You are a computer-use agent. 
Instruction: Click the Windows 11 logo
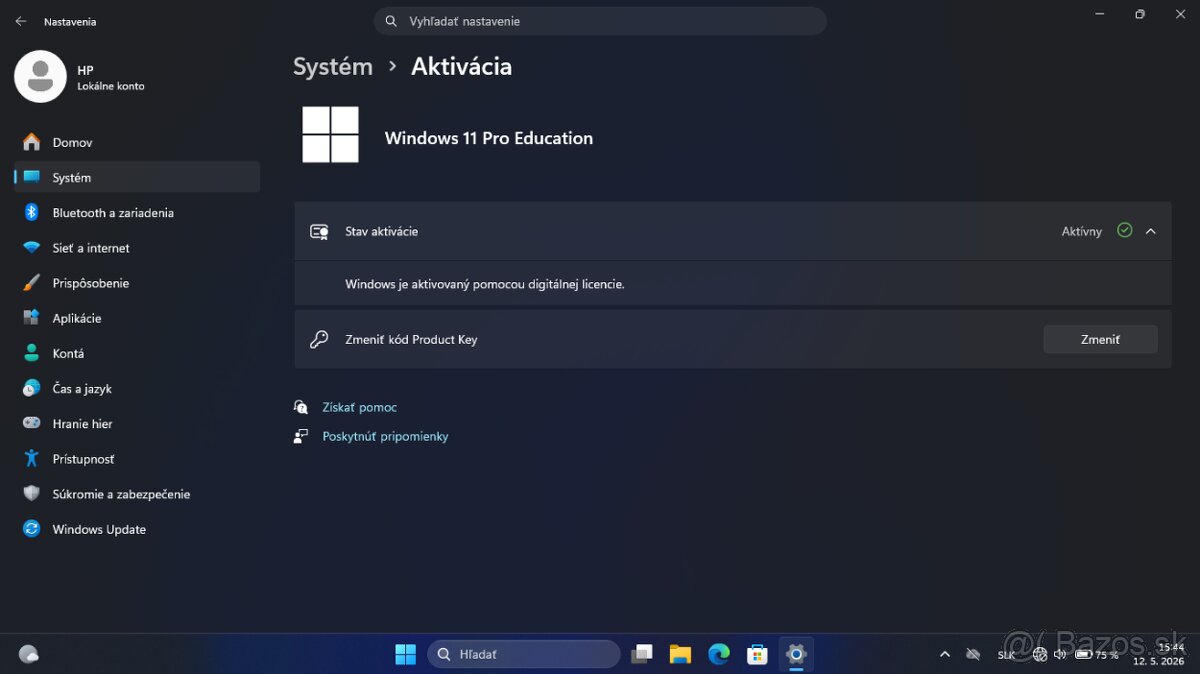tap(330, 134)
